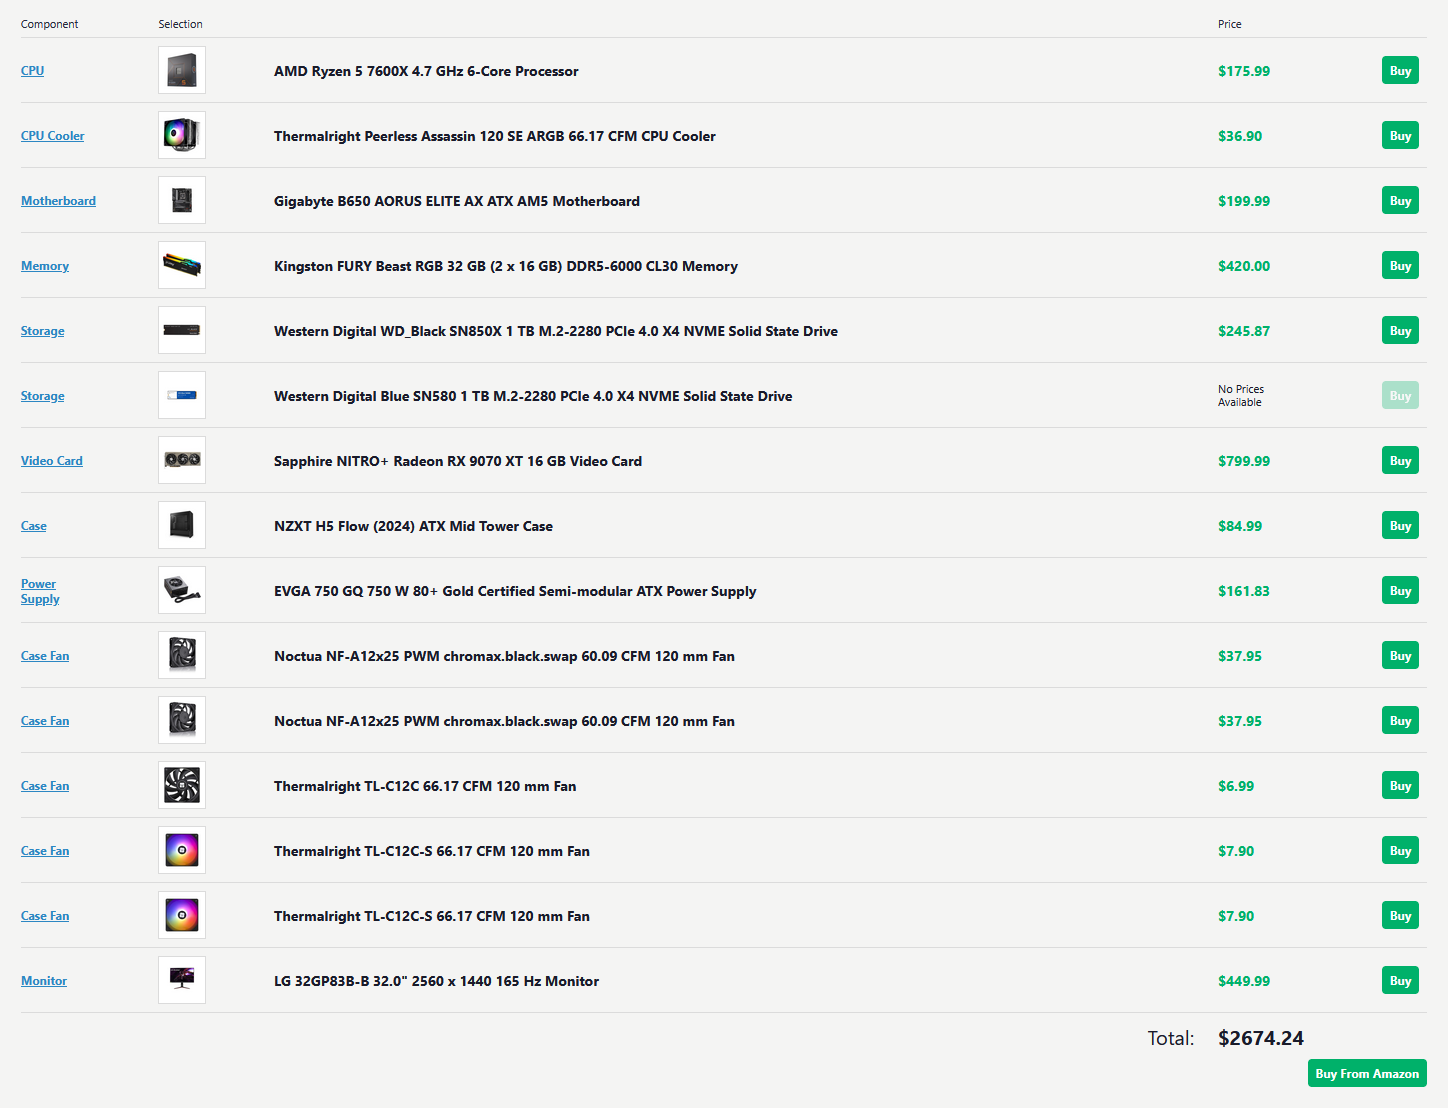1448x1108 pixels.
Task: Select the Kingston FURY Beast RGB 32 GB name
Action: point(506,266)
